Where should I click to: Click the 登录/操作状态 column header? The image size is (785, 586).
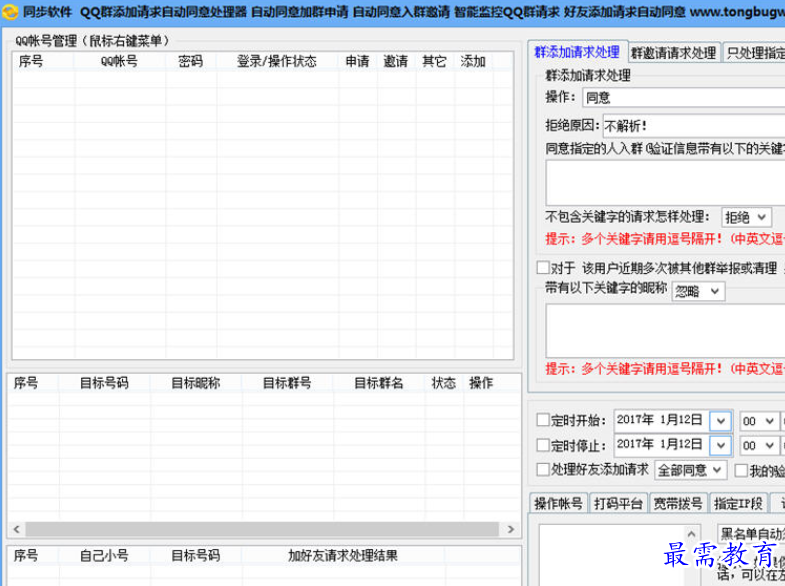[x=277, y=62]
